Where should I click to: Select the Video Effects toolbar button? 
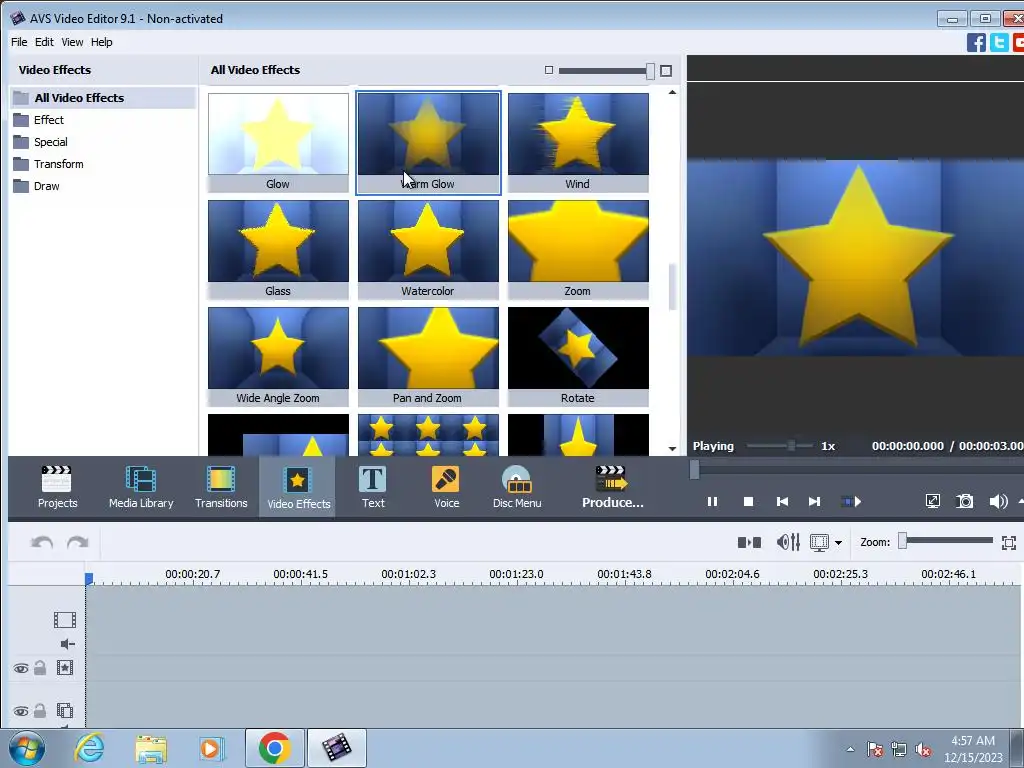pyautogui.click(x=298, y=487)
